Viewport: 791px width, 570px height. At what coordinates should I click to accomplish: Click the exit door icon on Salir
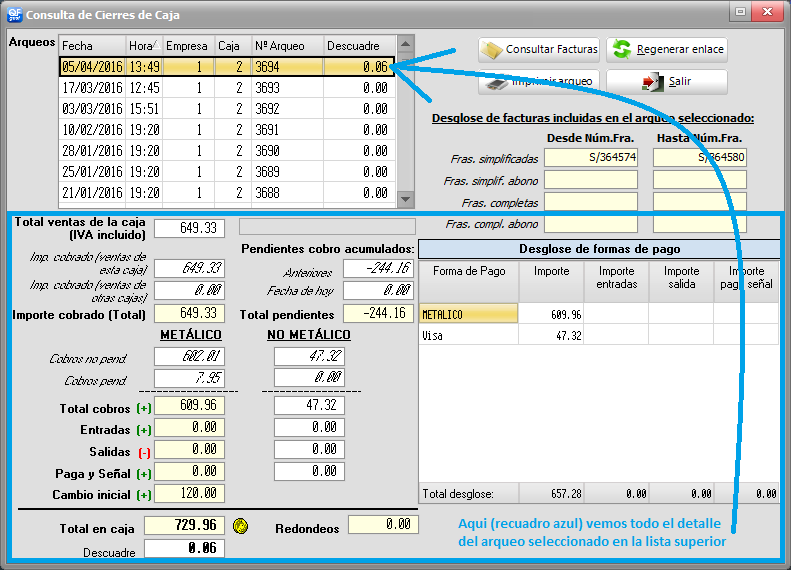coord(653,82)
